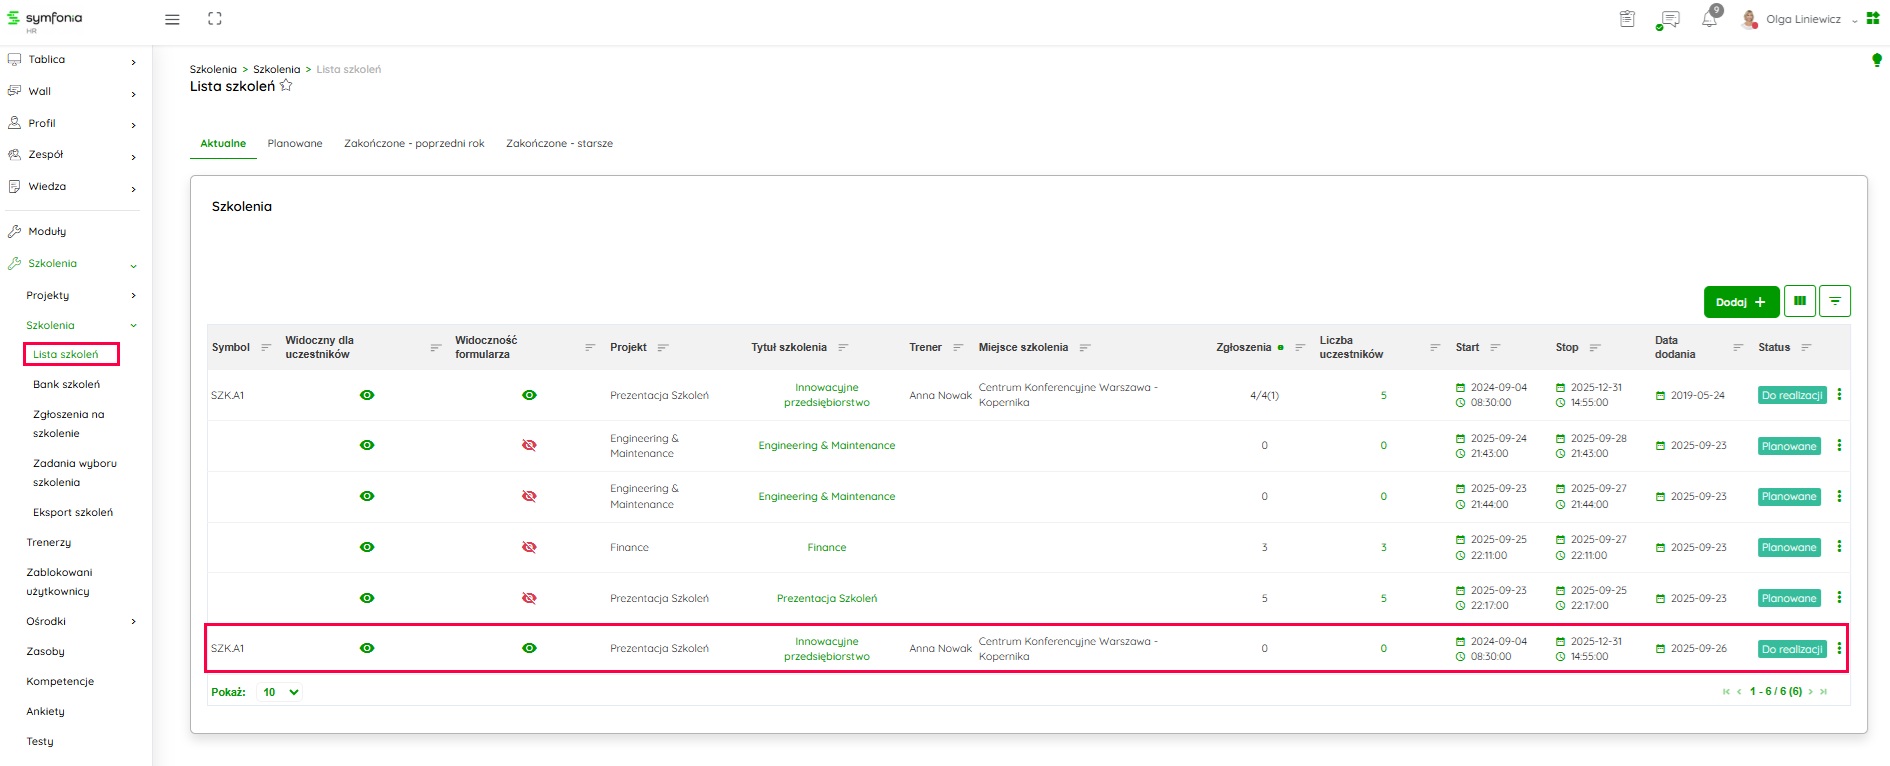This screenshot has height=766, width=1890.
Task: Switch to Zakończone - poprzedni rok tab
Action: (414, 143)
